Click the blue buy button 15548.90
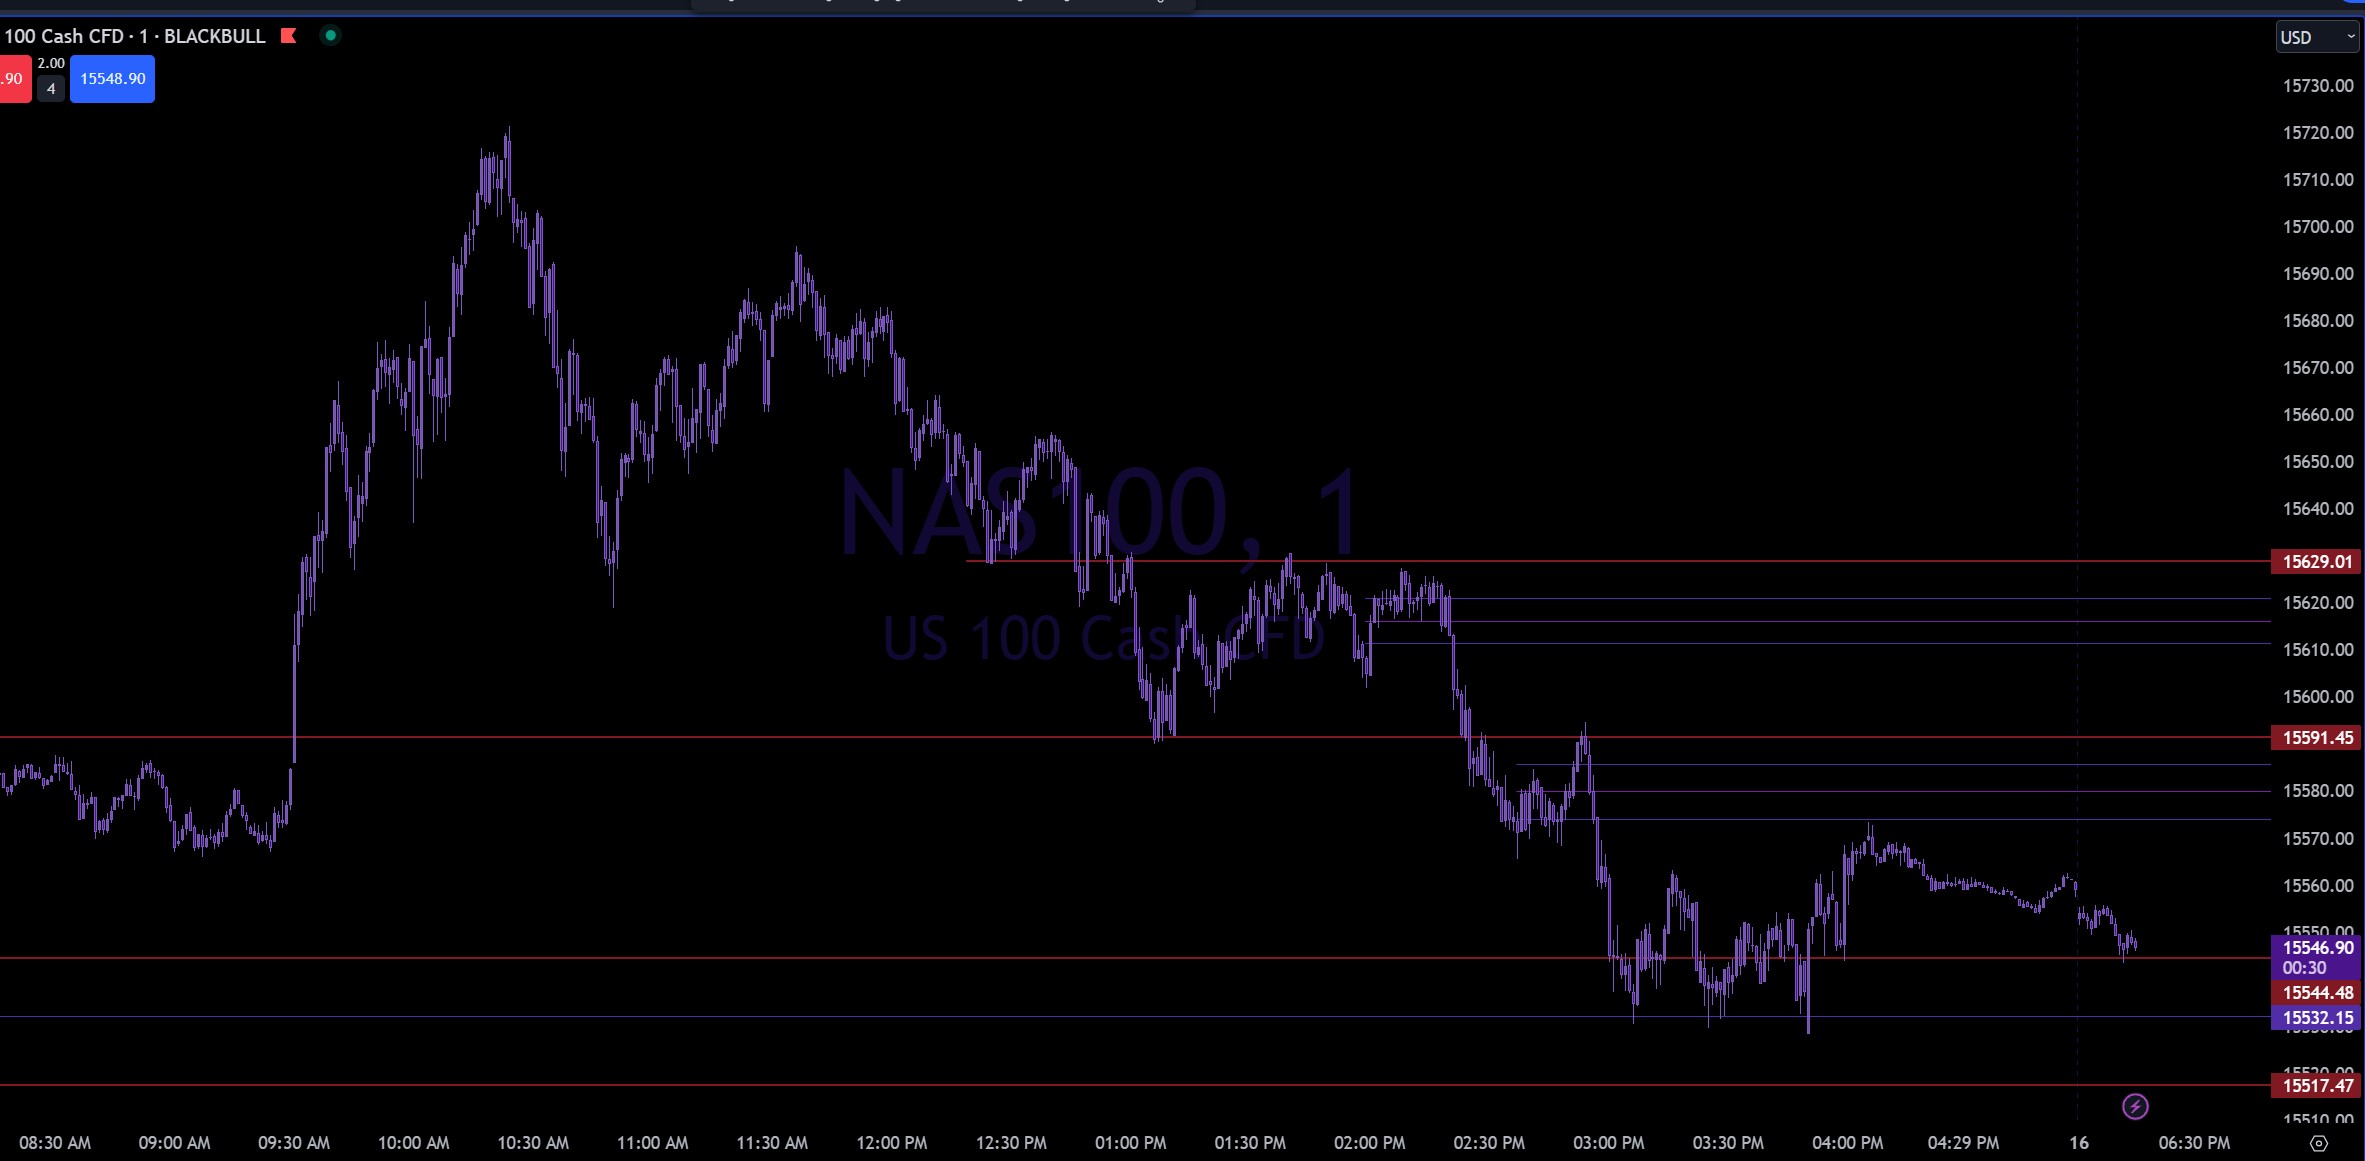This screenshot has height=1161, width=2365. pyautogui.click(x=112, y=79)
